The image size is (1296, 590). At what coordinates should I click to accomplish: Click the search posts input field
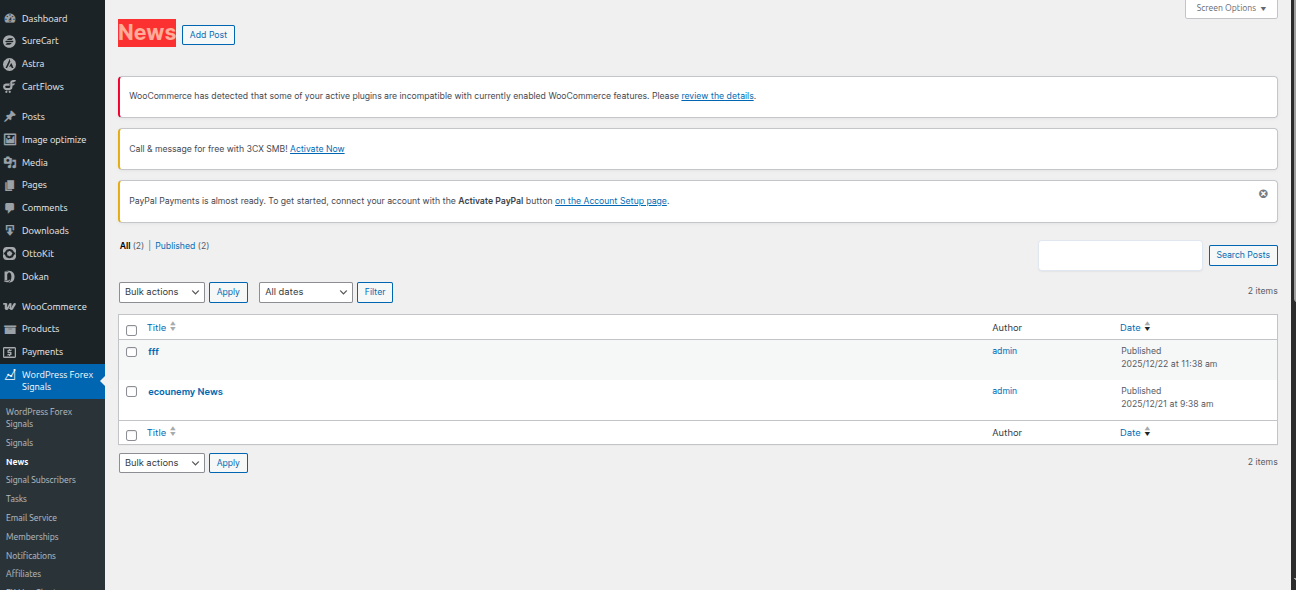[x=1120, y=255]
